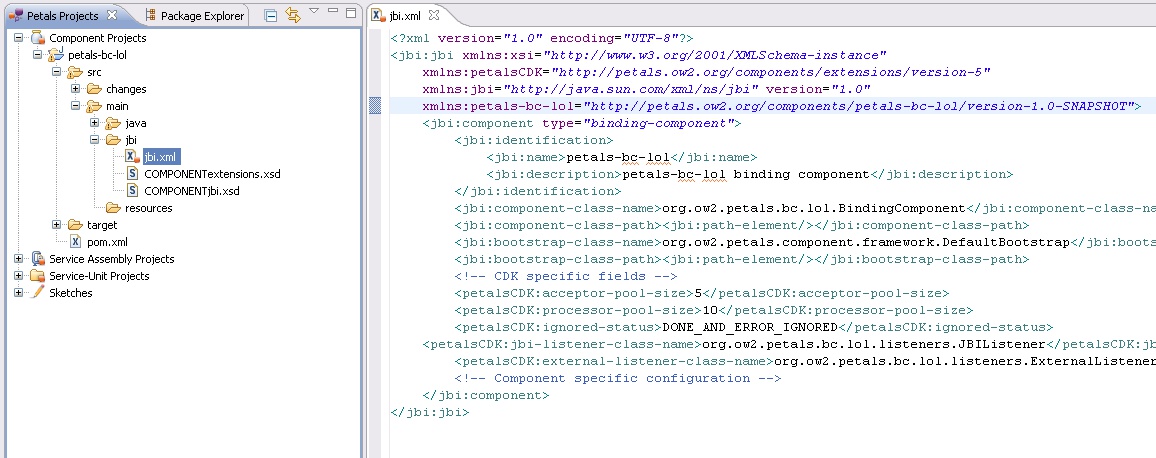Expand the java folder
1156x458 pixels.
click(x=95, y=123)
